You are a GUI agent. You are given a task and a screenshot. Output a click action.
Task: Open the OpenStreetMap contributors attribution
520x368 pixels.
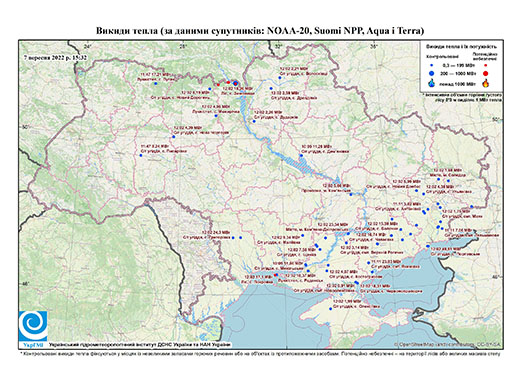(x=447, y=344)
